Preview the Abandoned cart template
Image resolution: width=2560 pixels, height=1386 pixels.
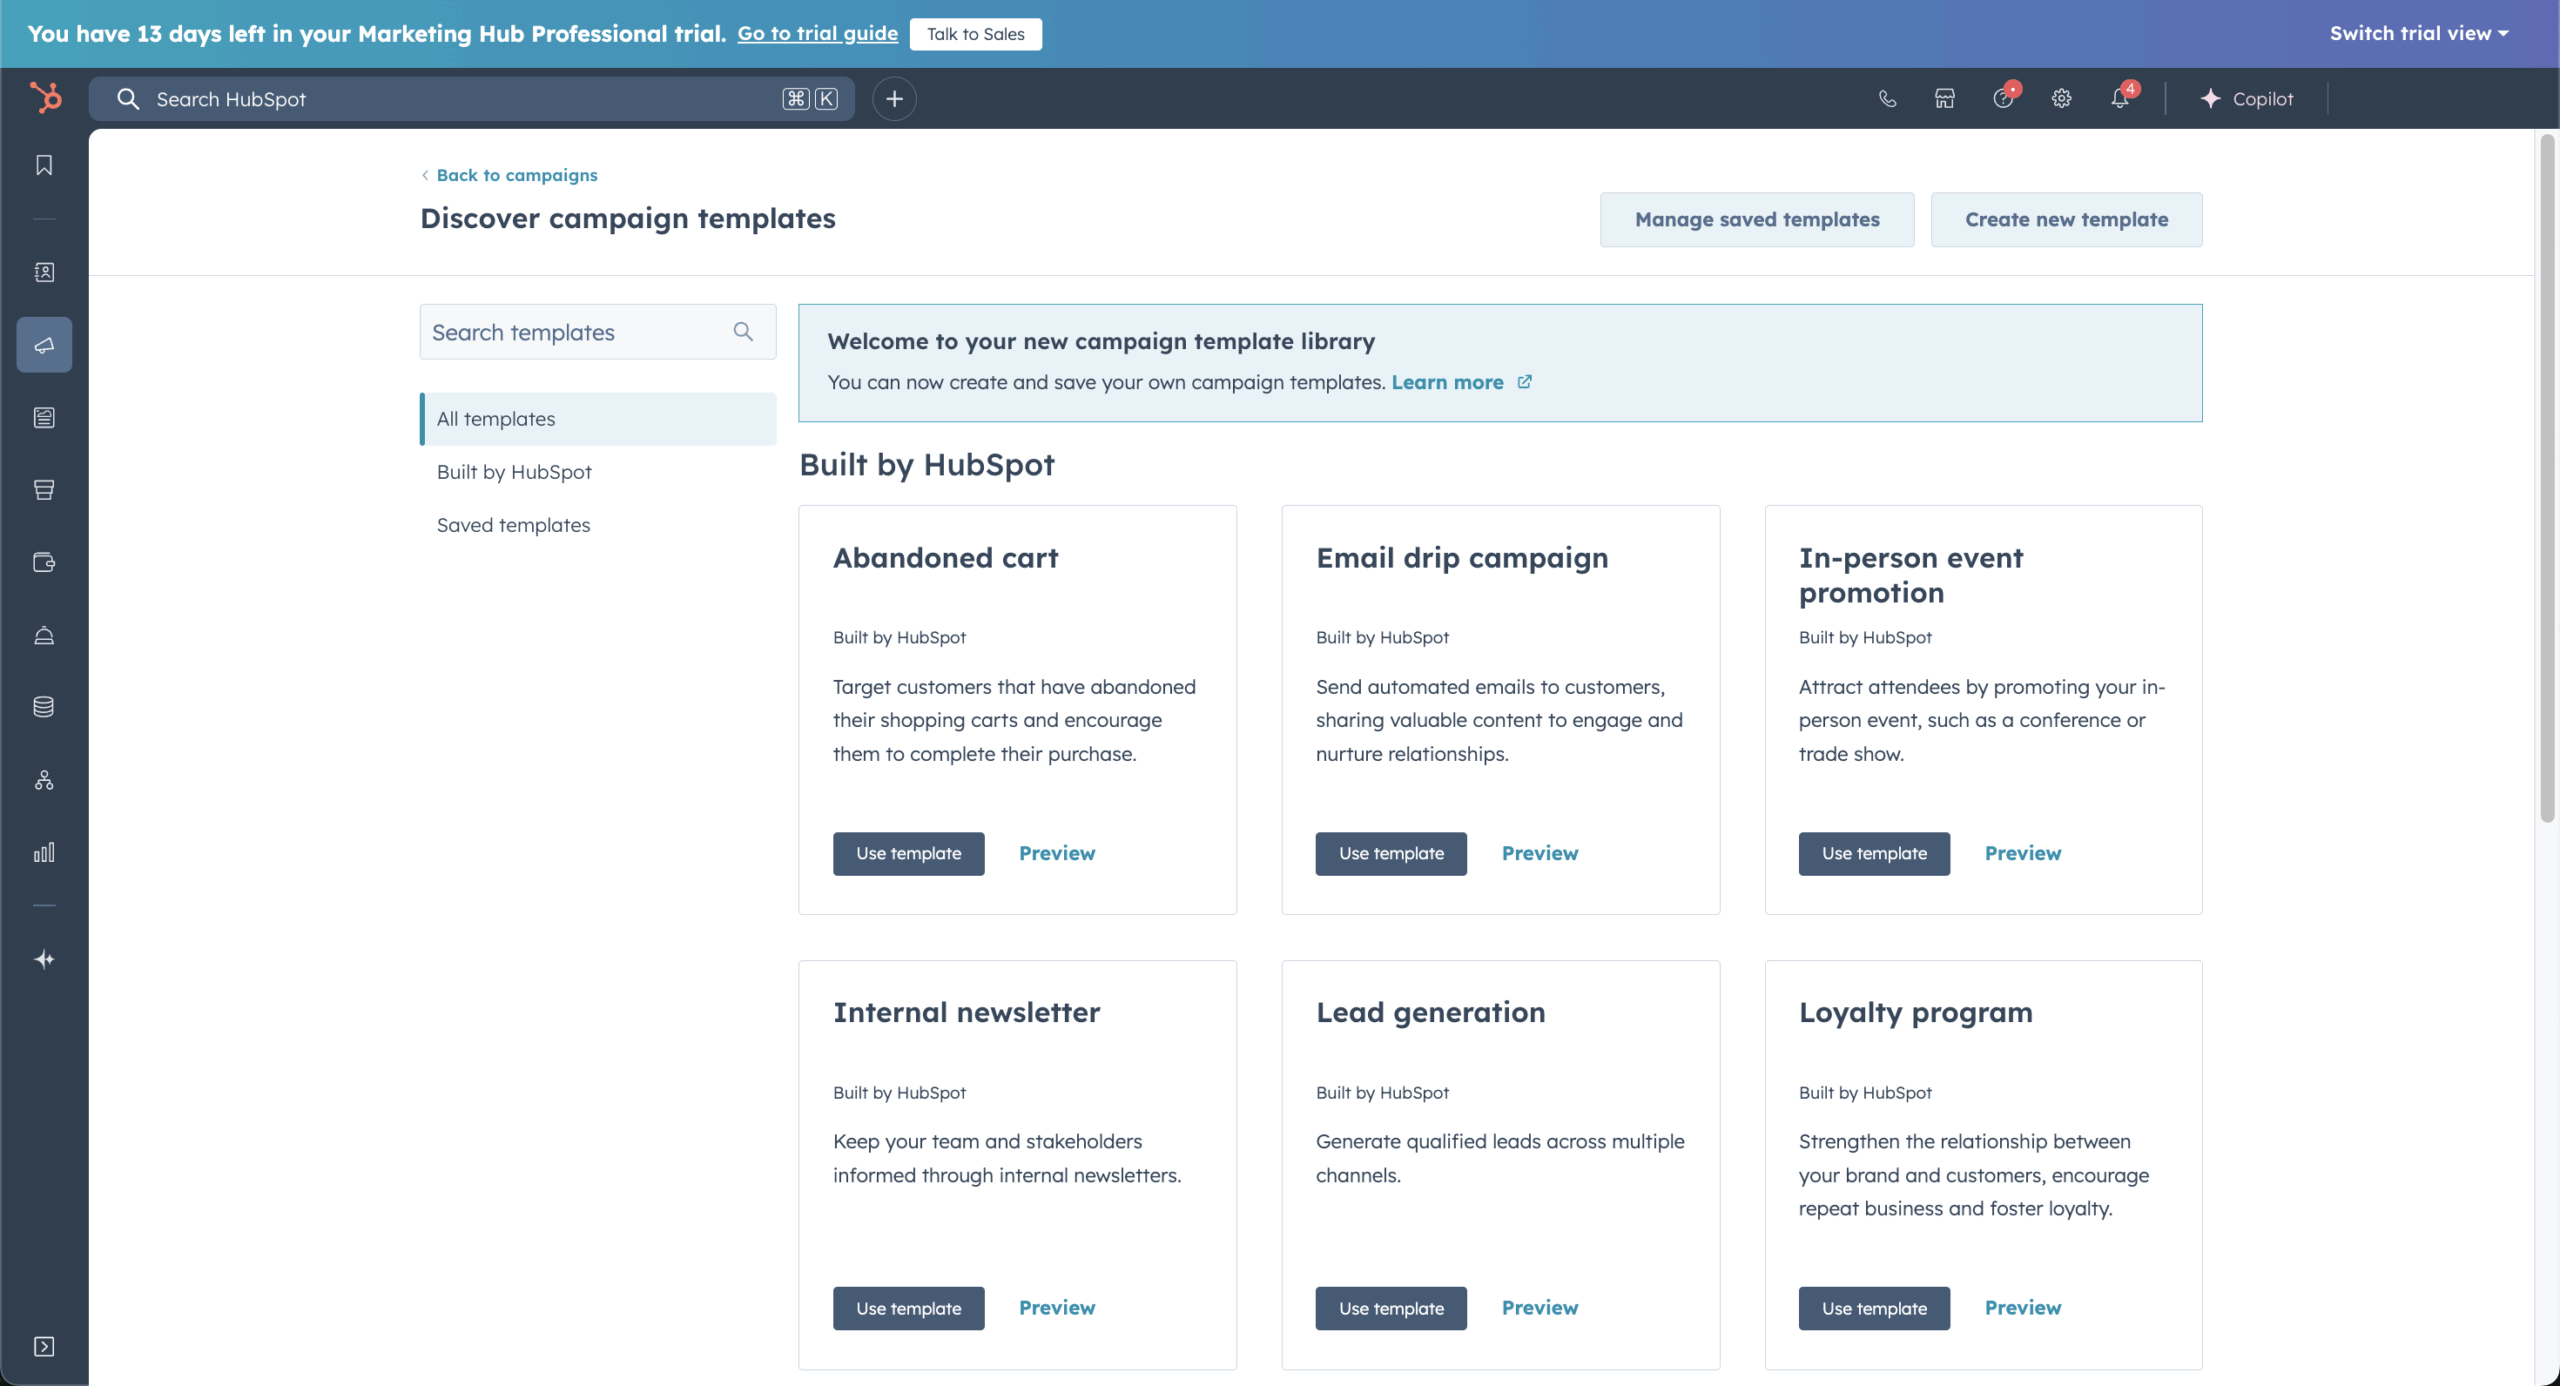1057,853
